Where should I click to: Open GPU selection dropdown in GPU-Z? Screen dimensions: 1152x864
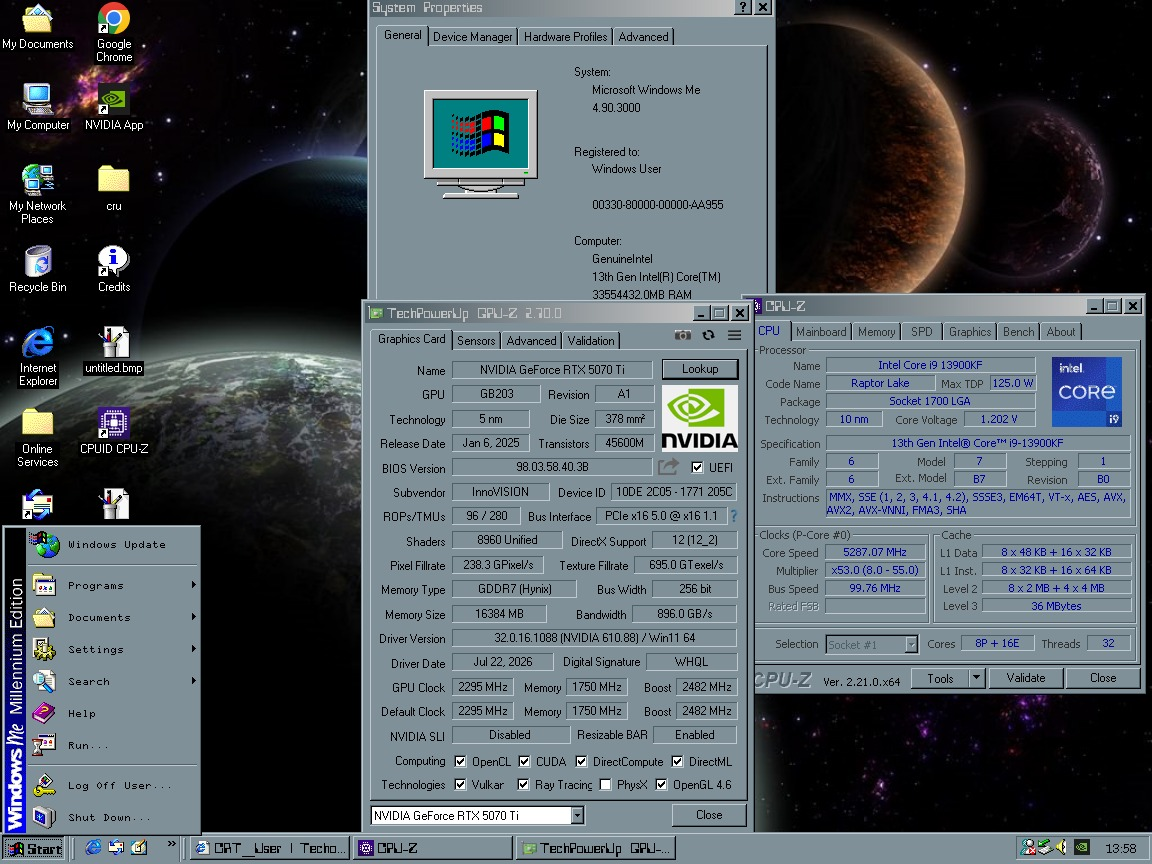click(x=577, y=815)
